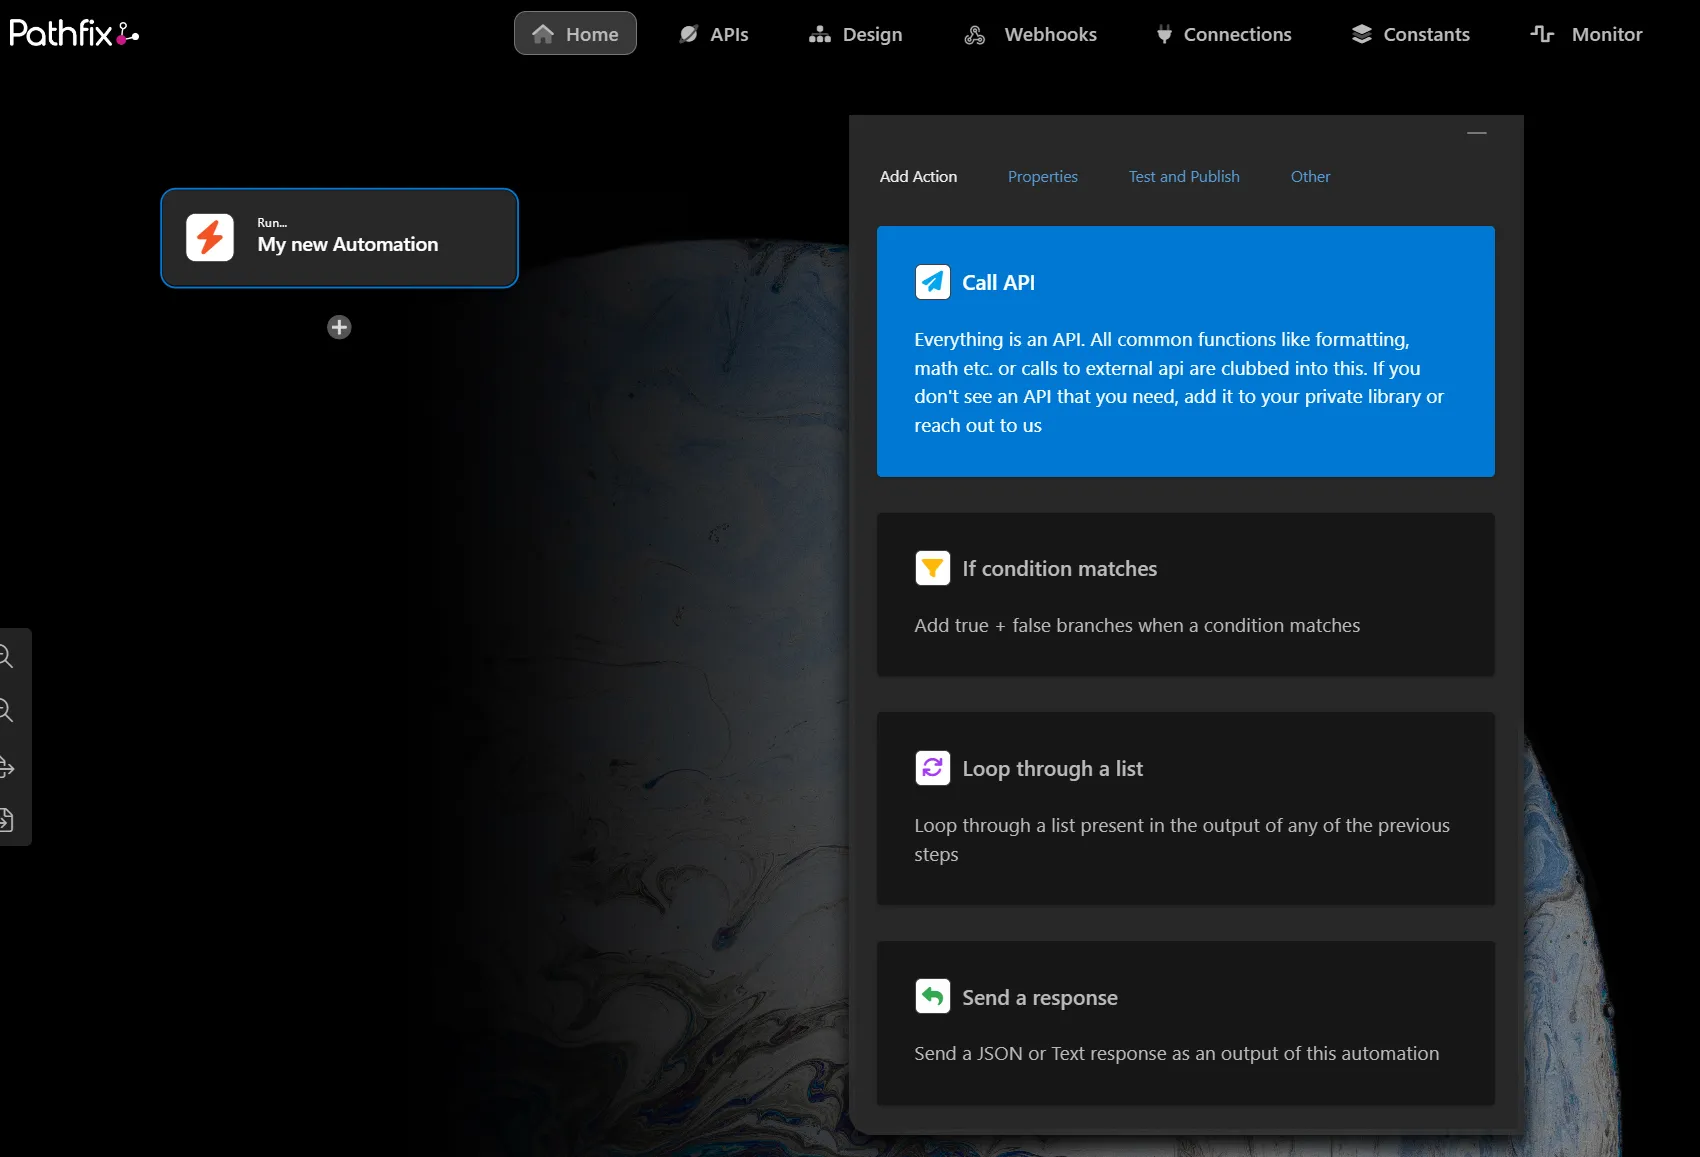Choose the Call API action

1186,351
